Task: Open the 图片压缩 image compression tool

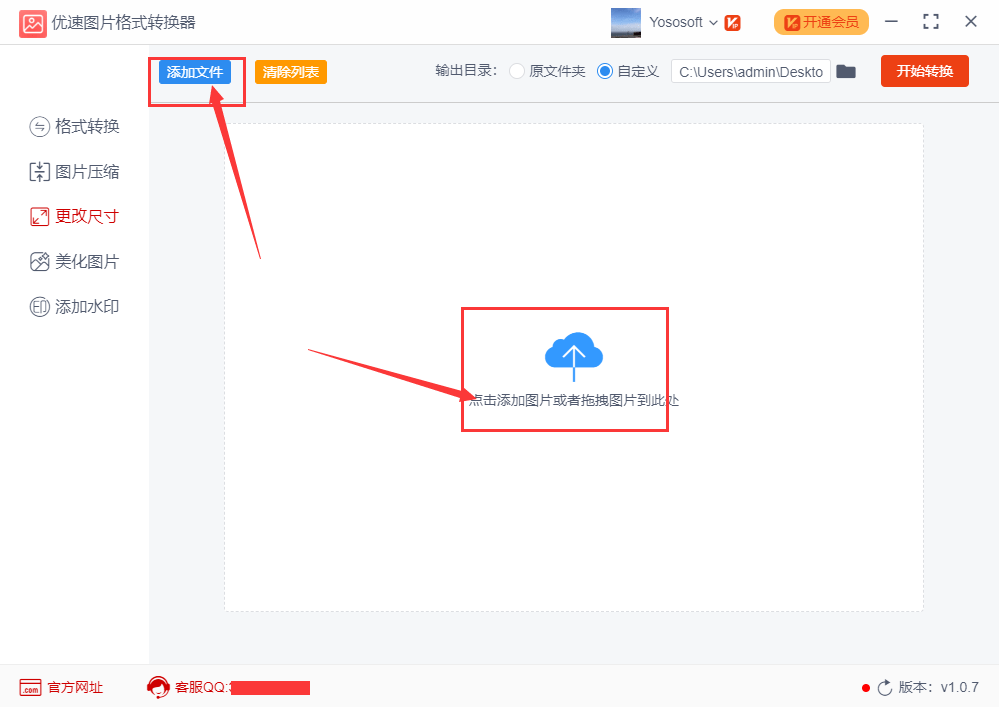Action: pos(74,171)
